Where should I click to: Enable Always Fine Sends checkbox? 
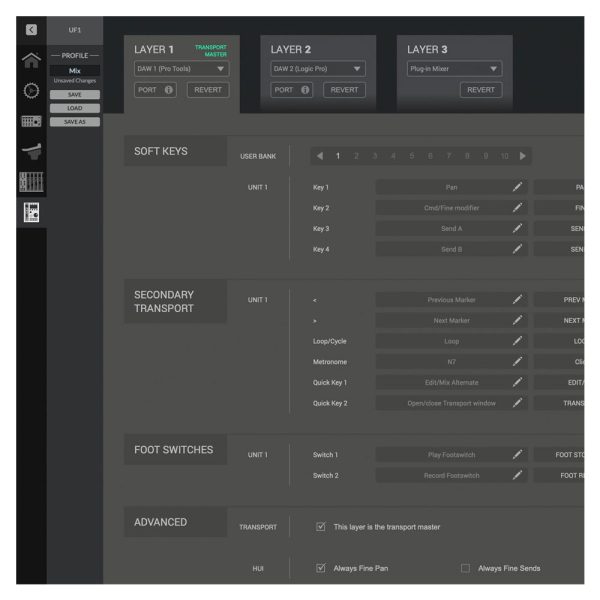pyautogui.click(x=465, y=568)
